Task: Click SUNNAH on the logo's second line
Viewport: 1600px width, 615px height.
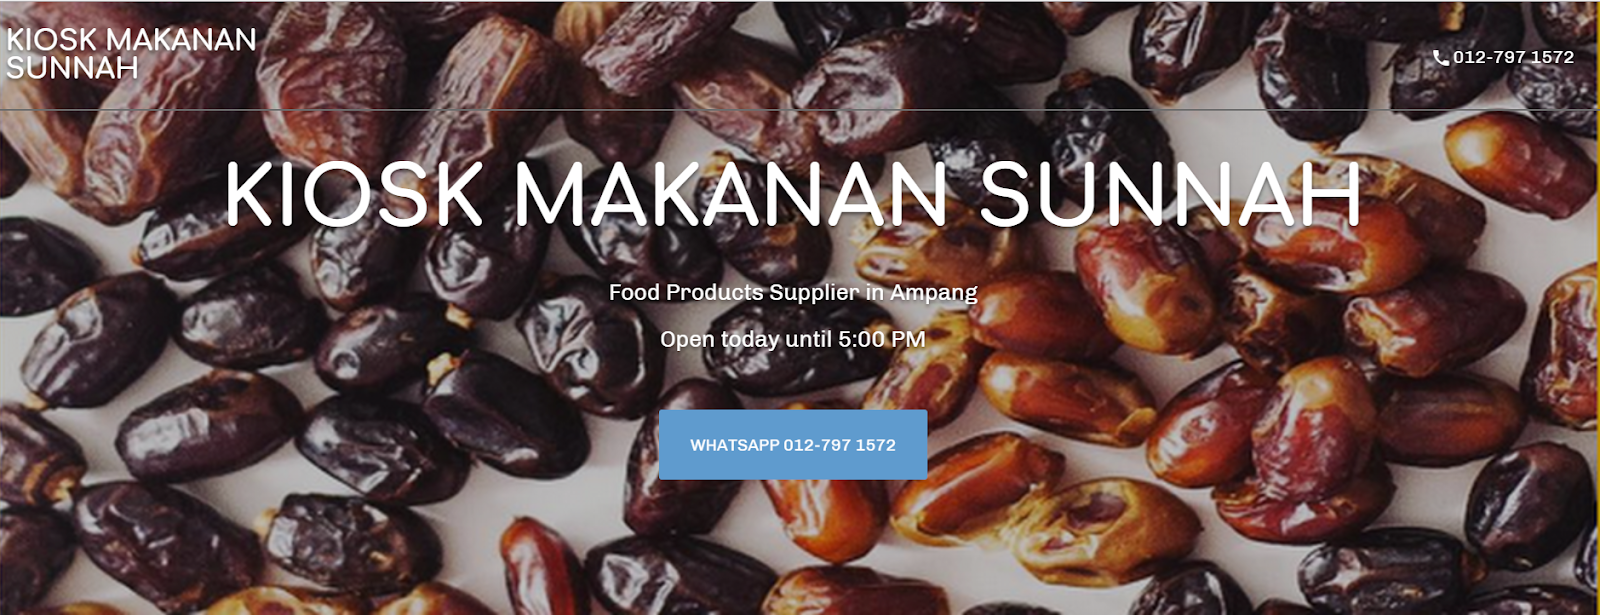Action: click(x=72, y=68)
